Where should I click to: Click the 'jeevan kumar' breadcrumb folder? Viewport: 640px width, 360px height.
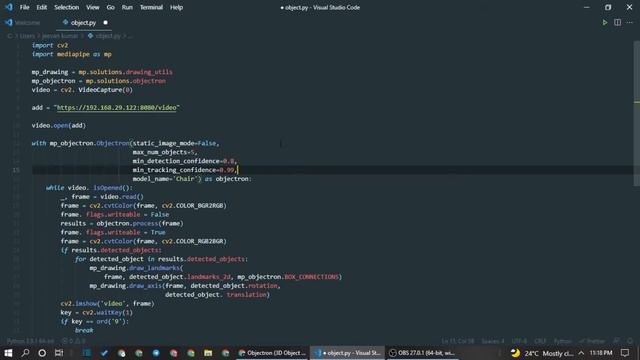coord(60,36)
